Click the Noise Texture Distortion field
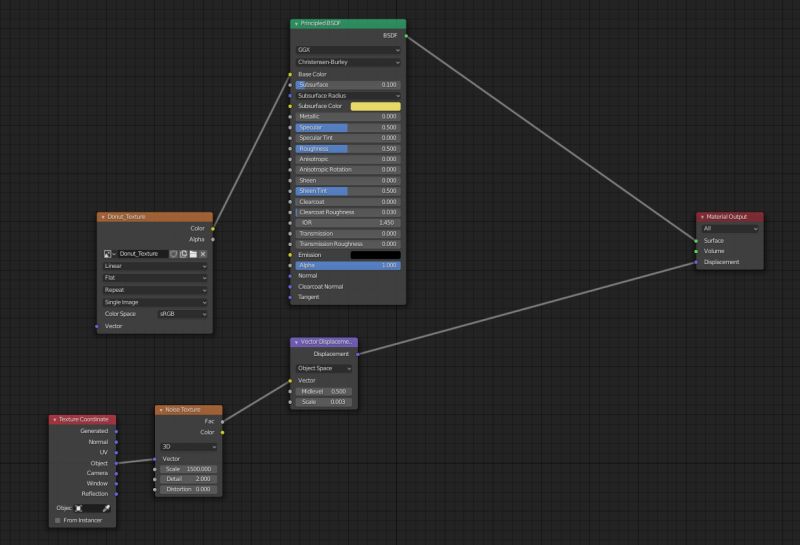Image resolution: width=800 pixels, height=545 pixels. click(189, 489)
